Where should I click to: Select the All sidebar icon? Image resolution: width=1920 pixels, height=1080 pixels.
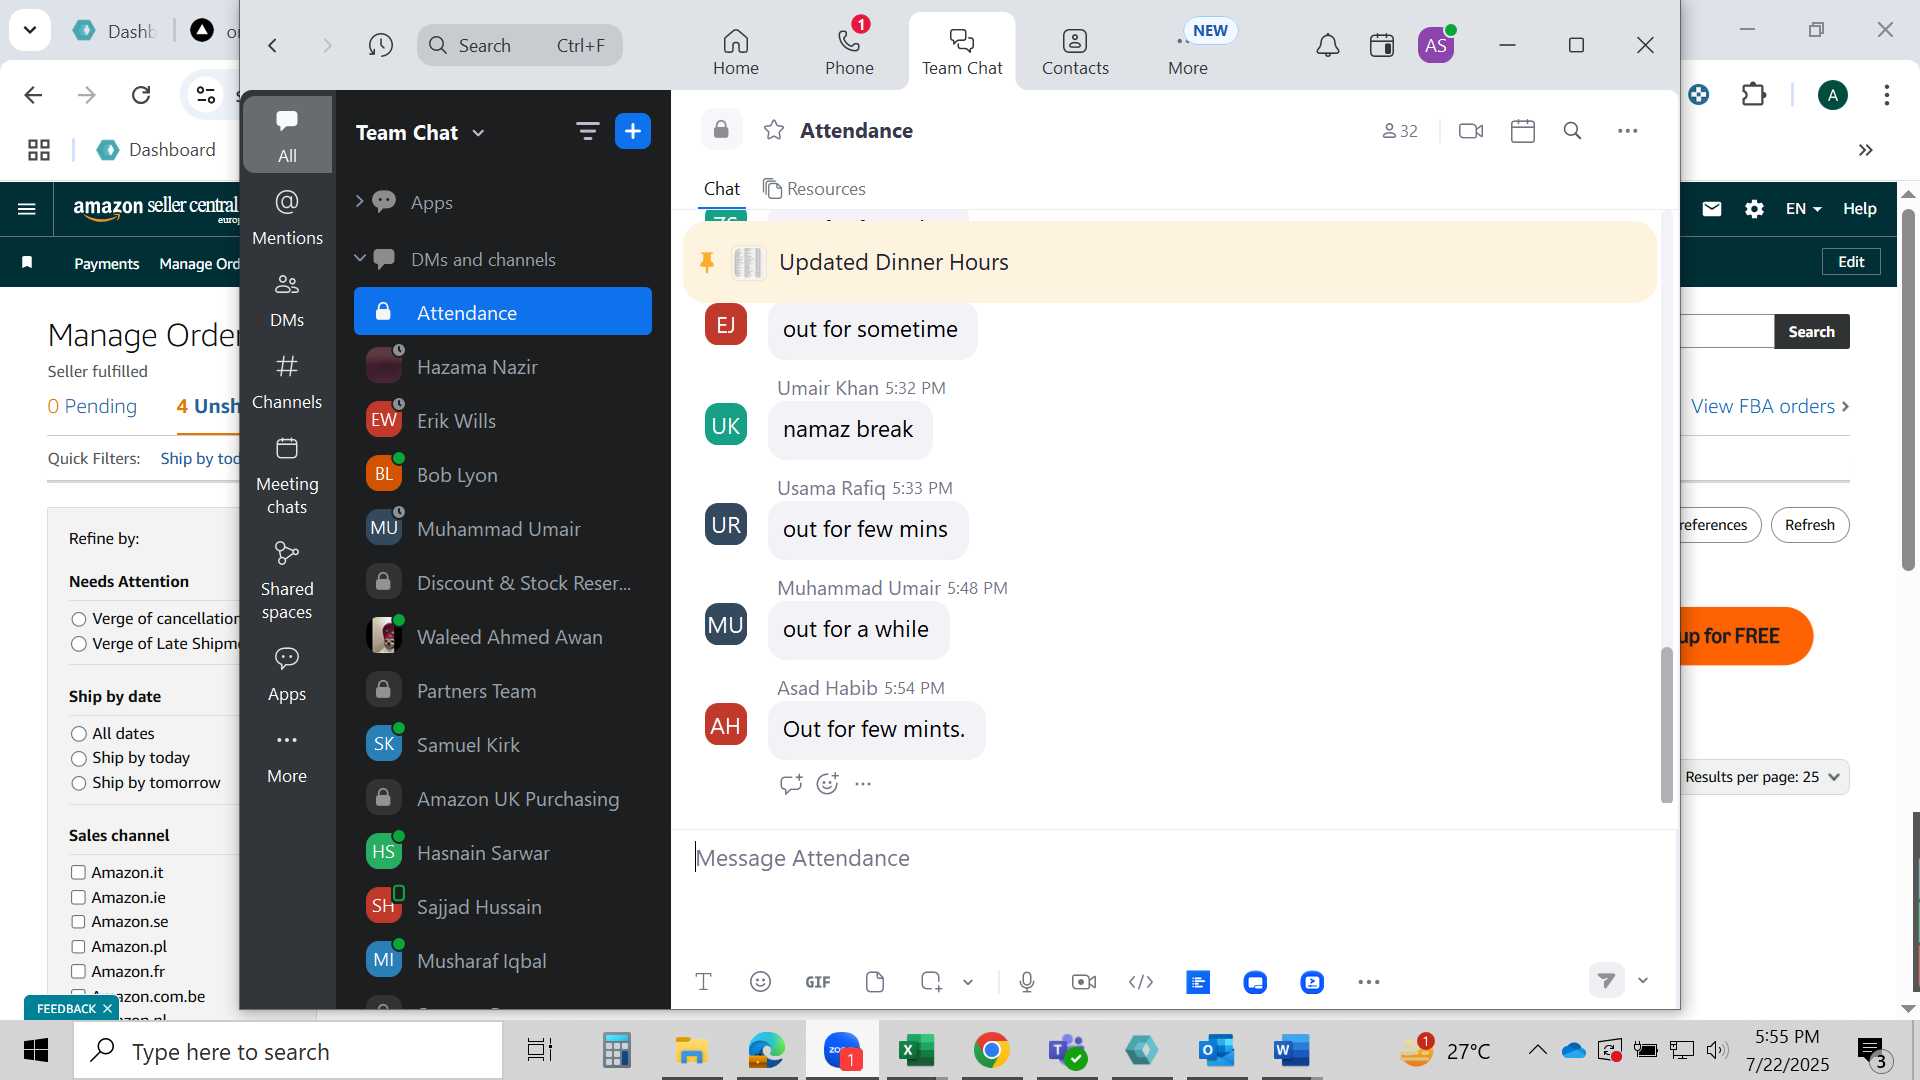point(287,135)
